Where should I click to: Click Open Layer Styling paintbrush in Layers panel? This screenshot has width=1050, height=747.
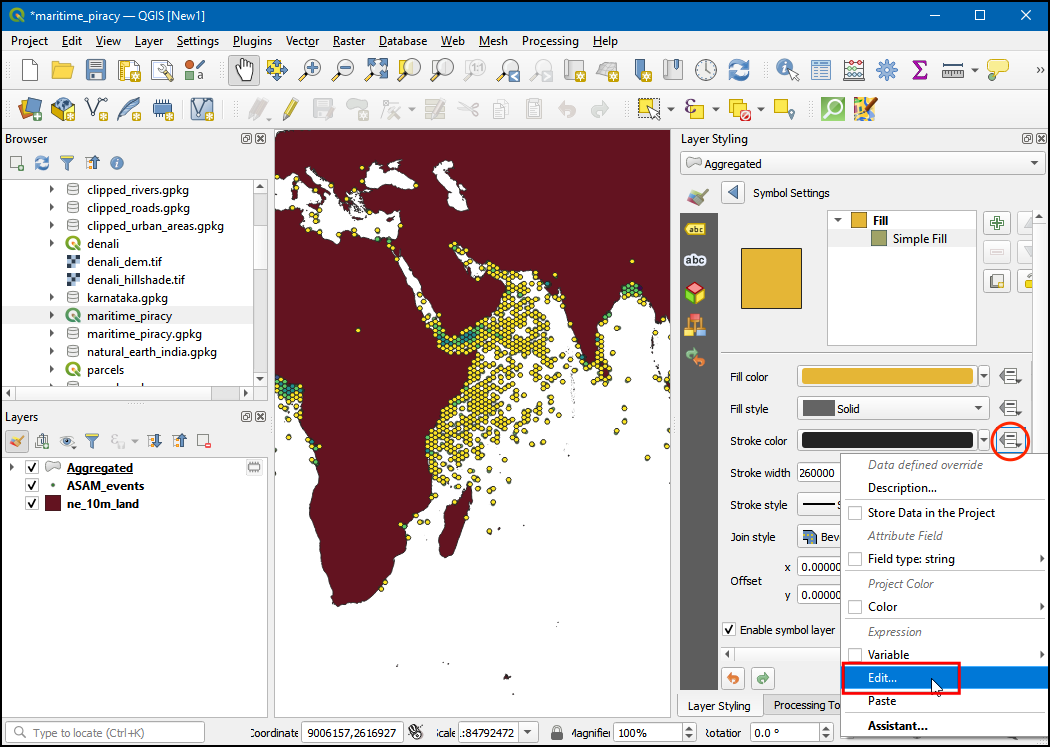[x=17, y=441]
